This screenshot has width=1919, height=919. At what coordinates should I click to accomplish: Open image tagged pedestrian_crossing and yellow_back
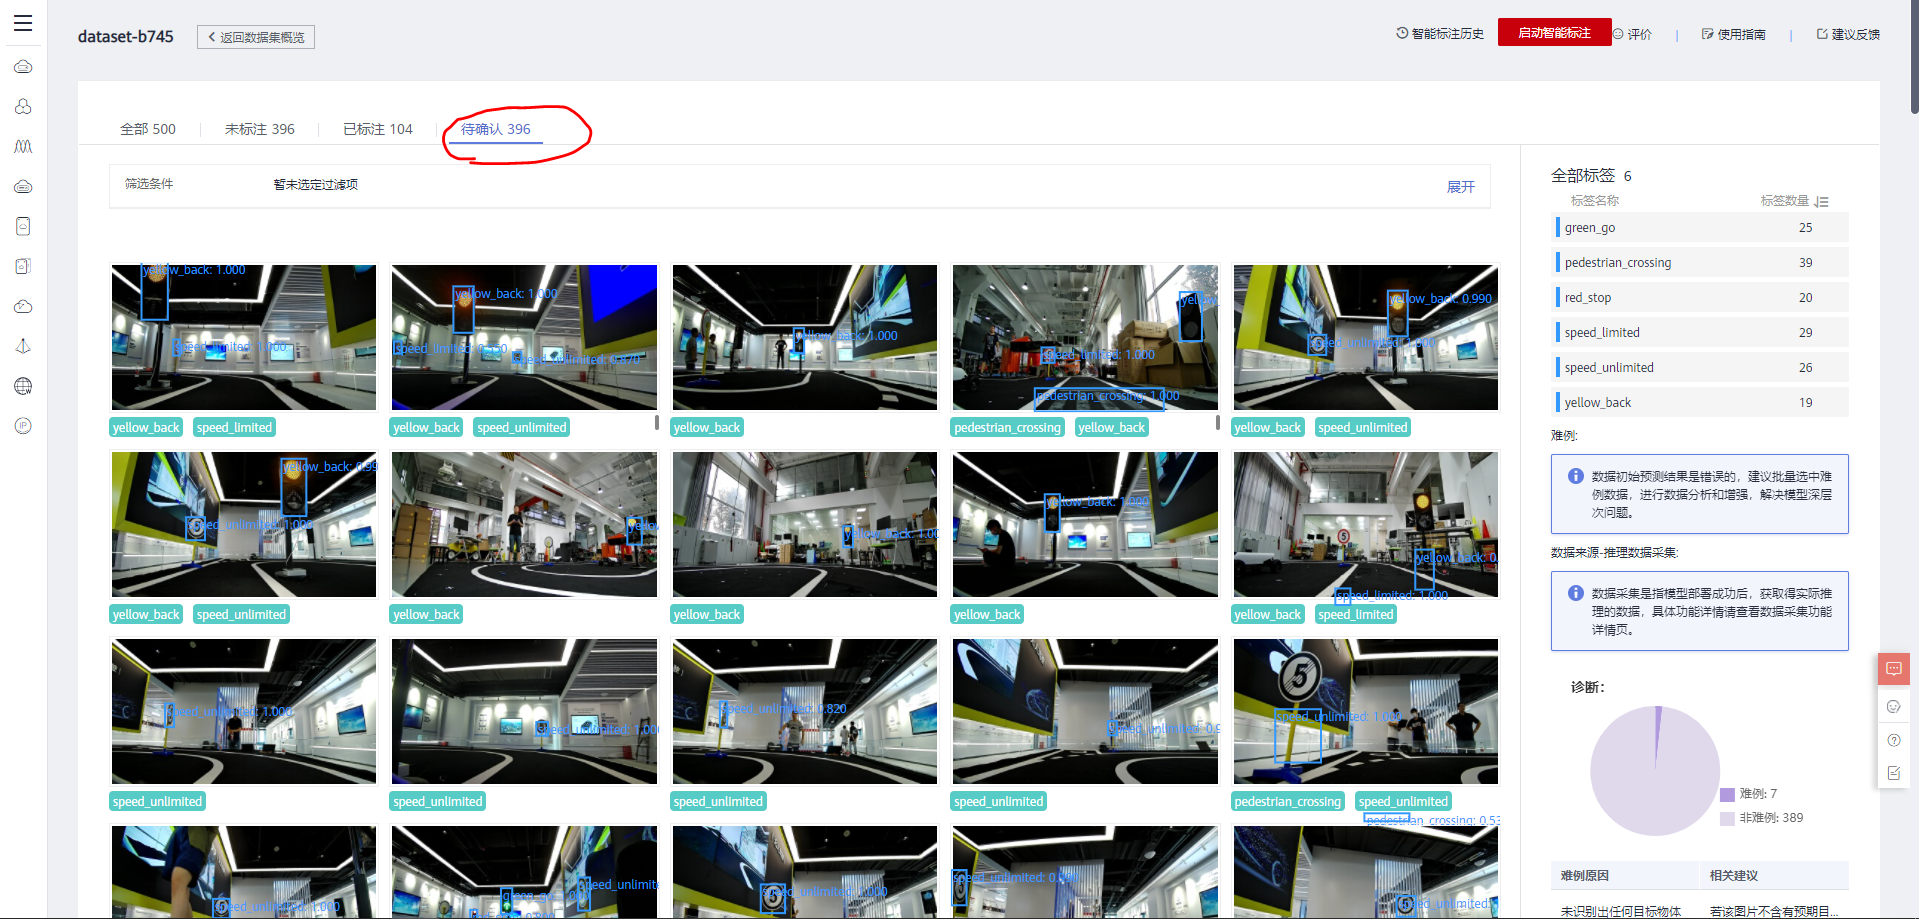pos(1085,337)
